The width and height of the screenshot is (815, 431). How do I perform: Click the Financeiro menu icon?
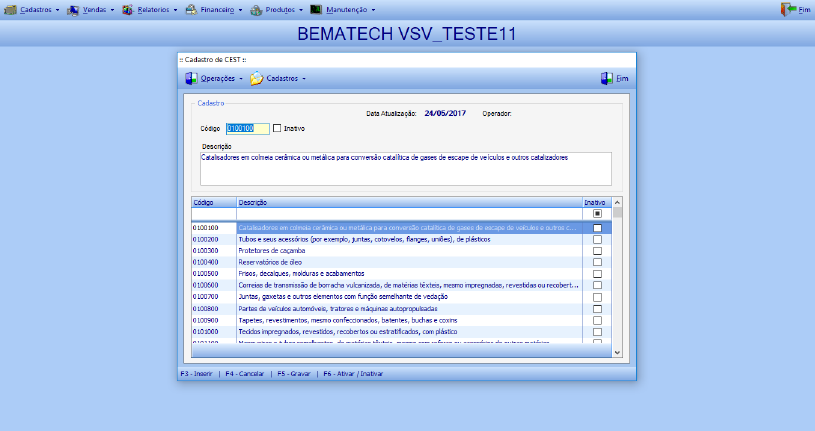(191, 10)
